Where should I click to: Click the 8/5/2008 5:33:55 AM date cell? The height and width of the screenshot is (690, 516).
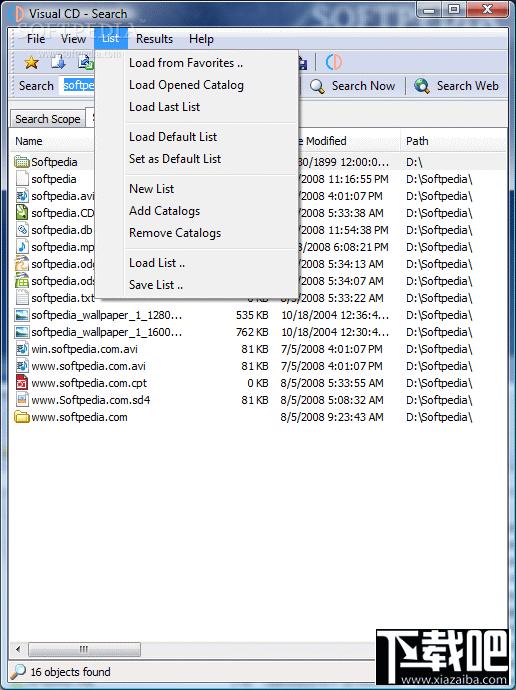point(332,383)
